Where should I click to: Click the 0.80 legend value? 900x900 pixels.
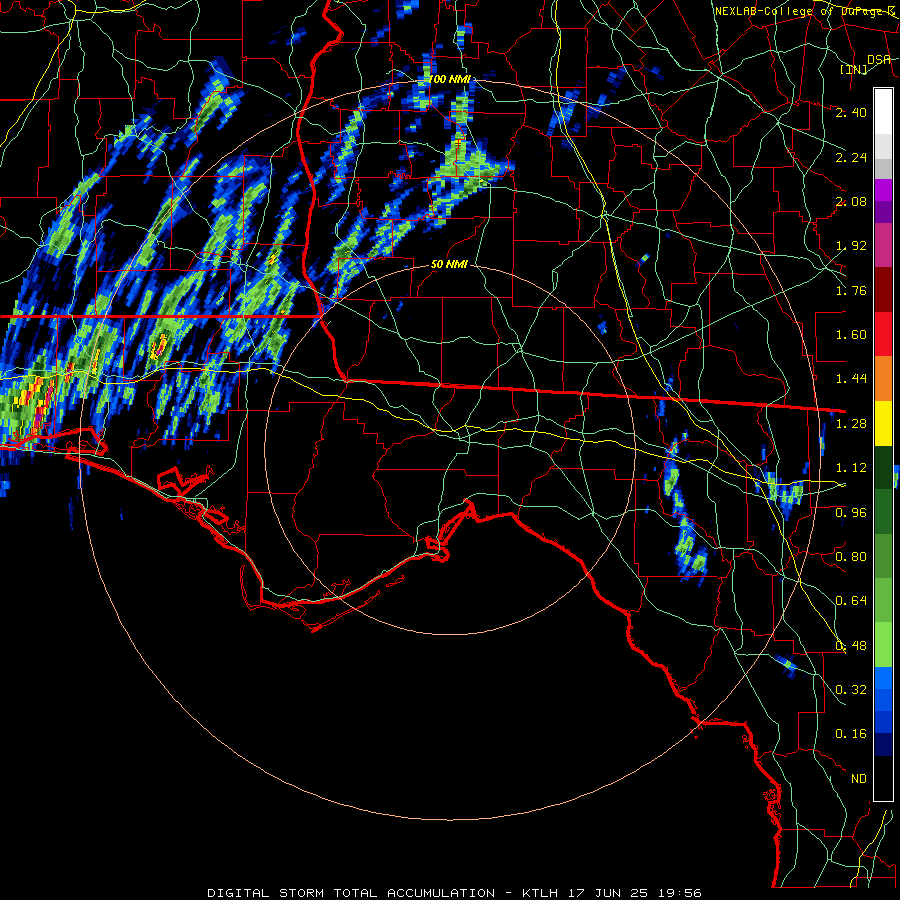tap(851, 557)
